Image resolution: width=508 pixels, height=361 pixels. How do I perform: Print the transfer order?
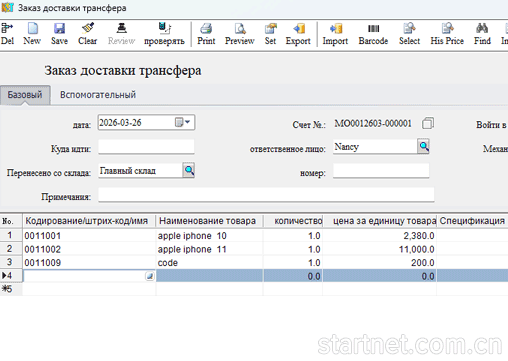pos(206,33)
